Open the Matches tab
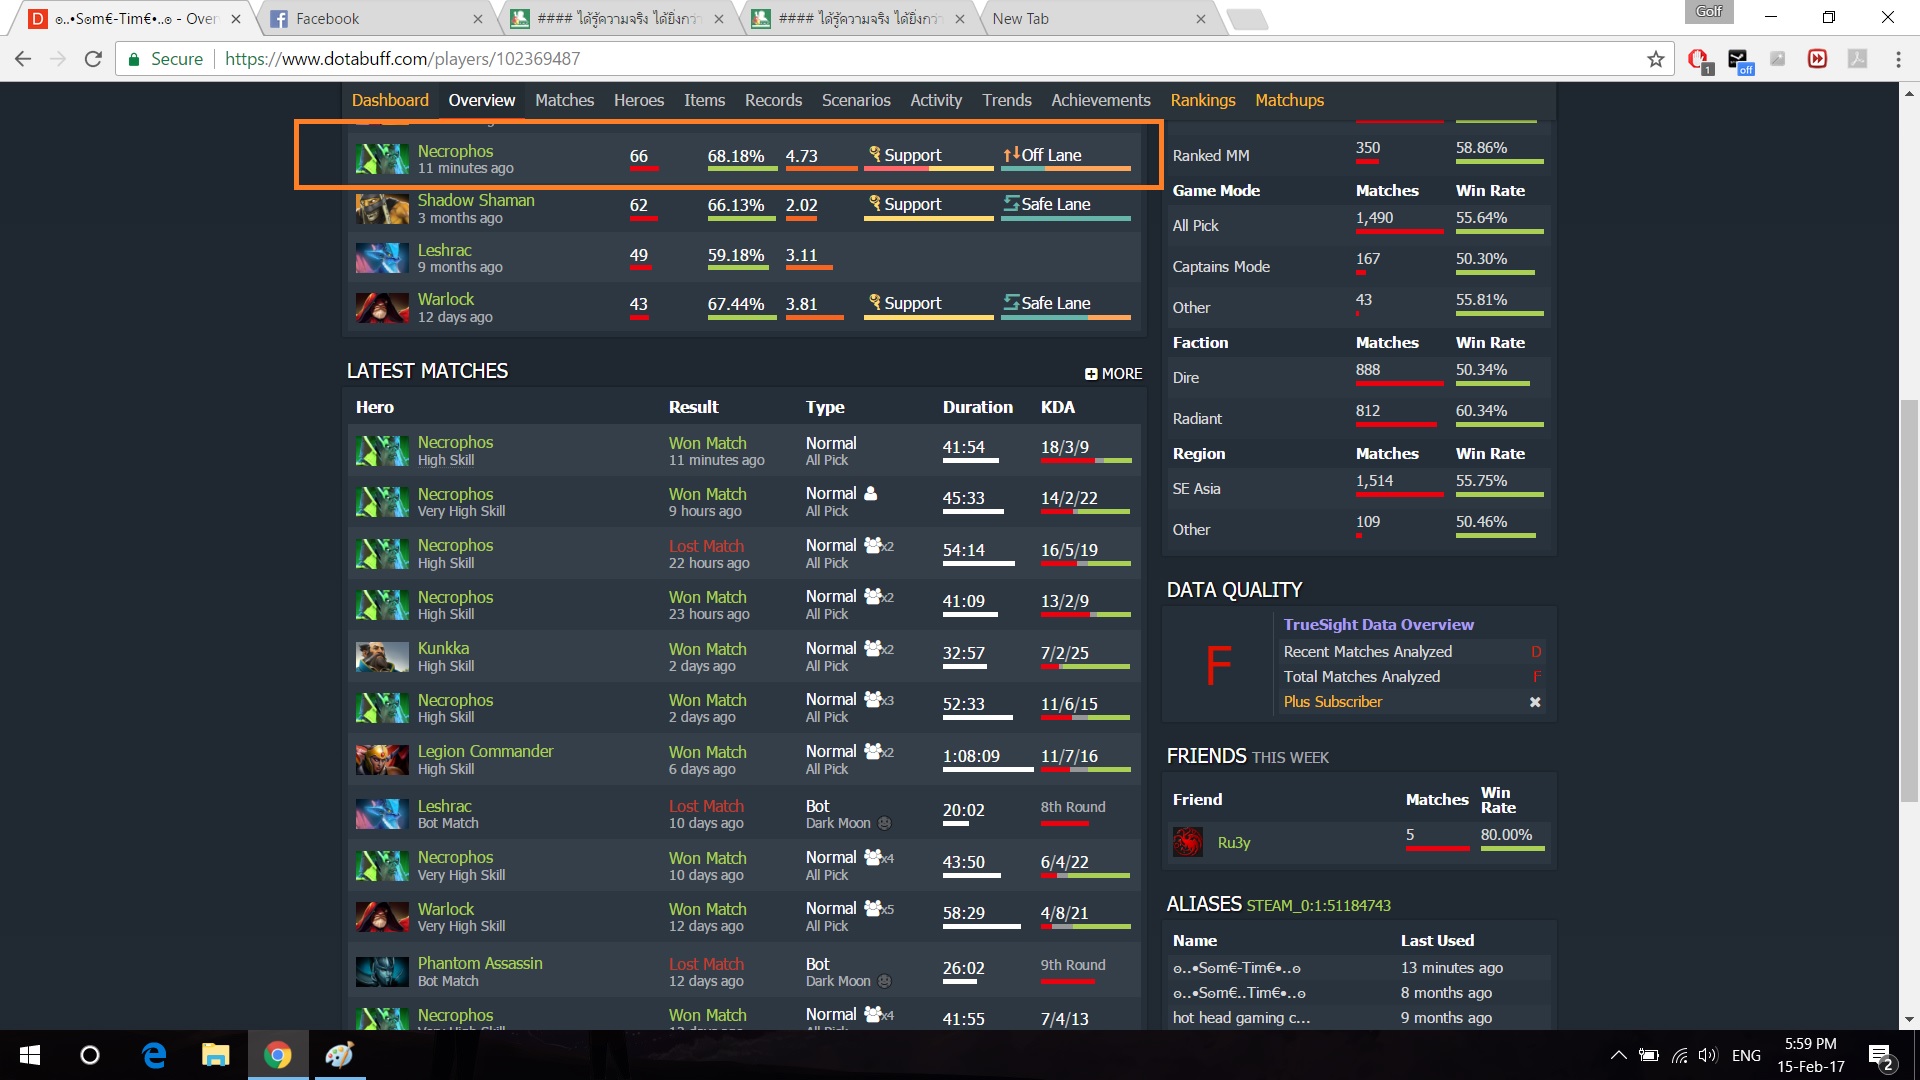This screenshot has width=1920, height=1080. point(564,100)
